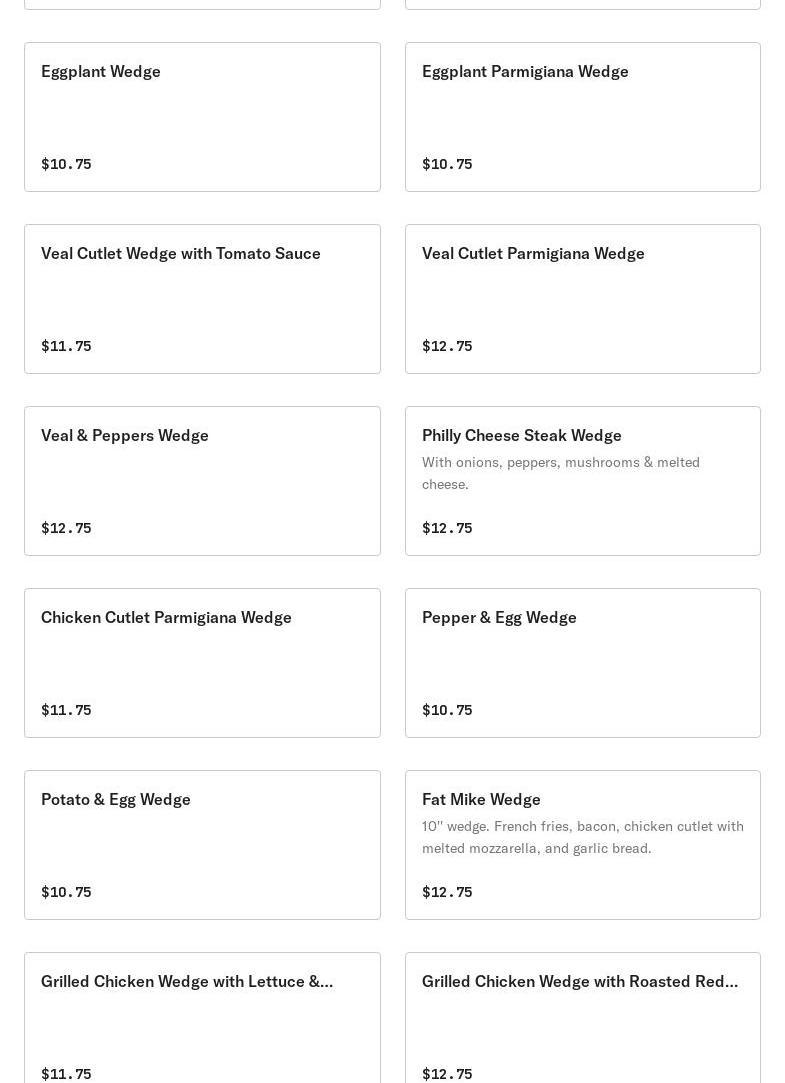785x1083 pixels.
Task: Select the Veal & Peppers Wedge
Action: pos(202,481)
